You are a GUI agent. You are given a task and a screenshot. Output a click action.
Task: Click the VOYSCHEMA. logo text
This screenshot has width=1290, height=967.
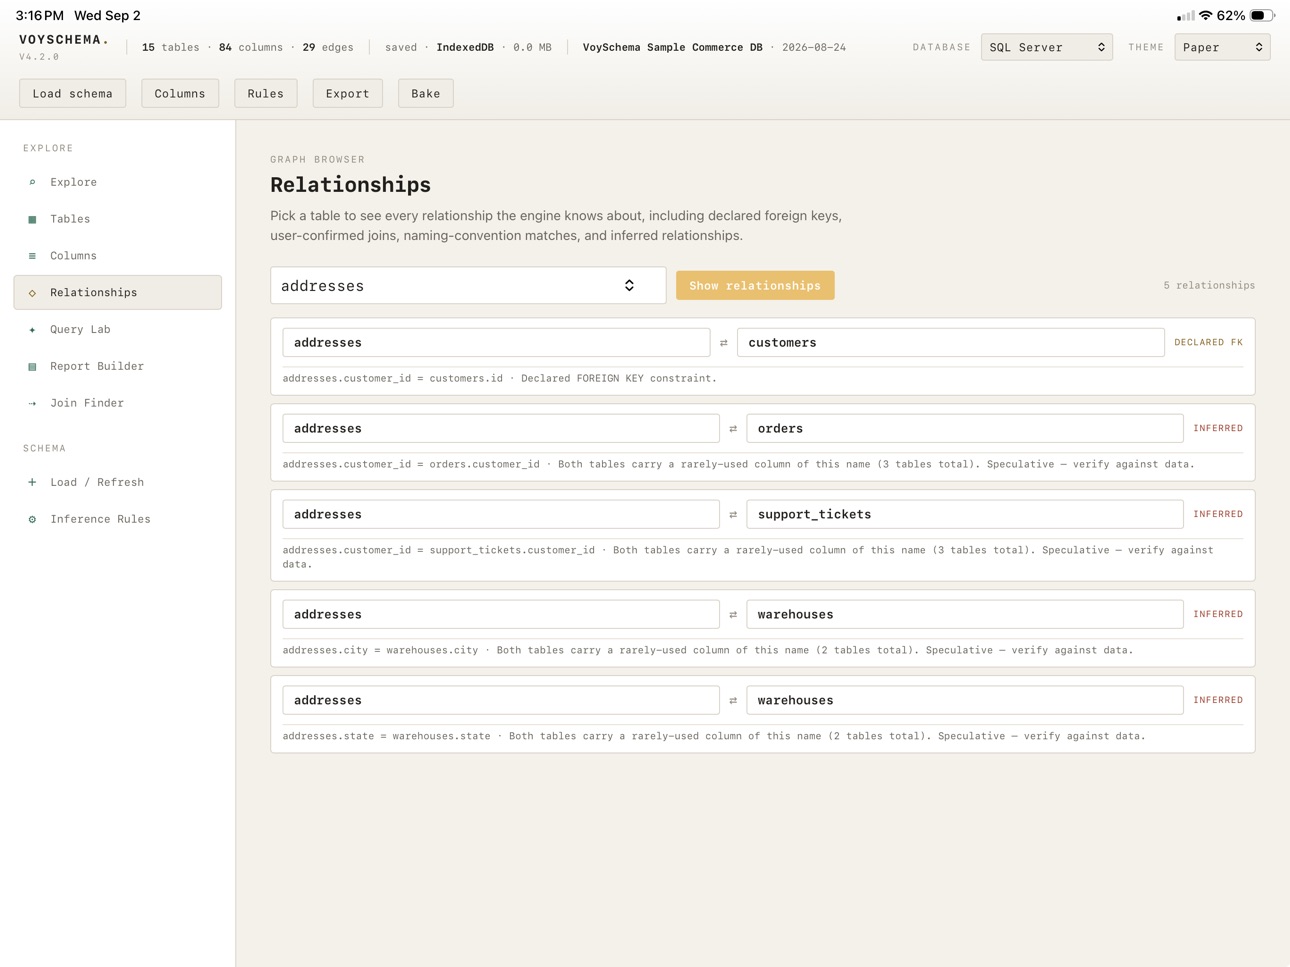[x=64, y=40]
